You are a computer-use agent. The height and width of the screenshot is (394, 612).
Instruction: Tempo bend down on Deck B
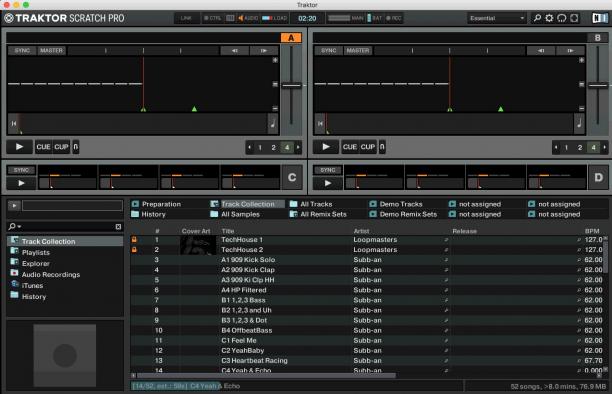(x=541, y=50)
